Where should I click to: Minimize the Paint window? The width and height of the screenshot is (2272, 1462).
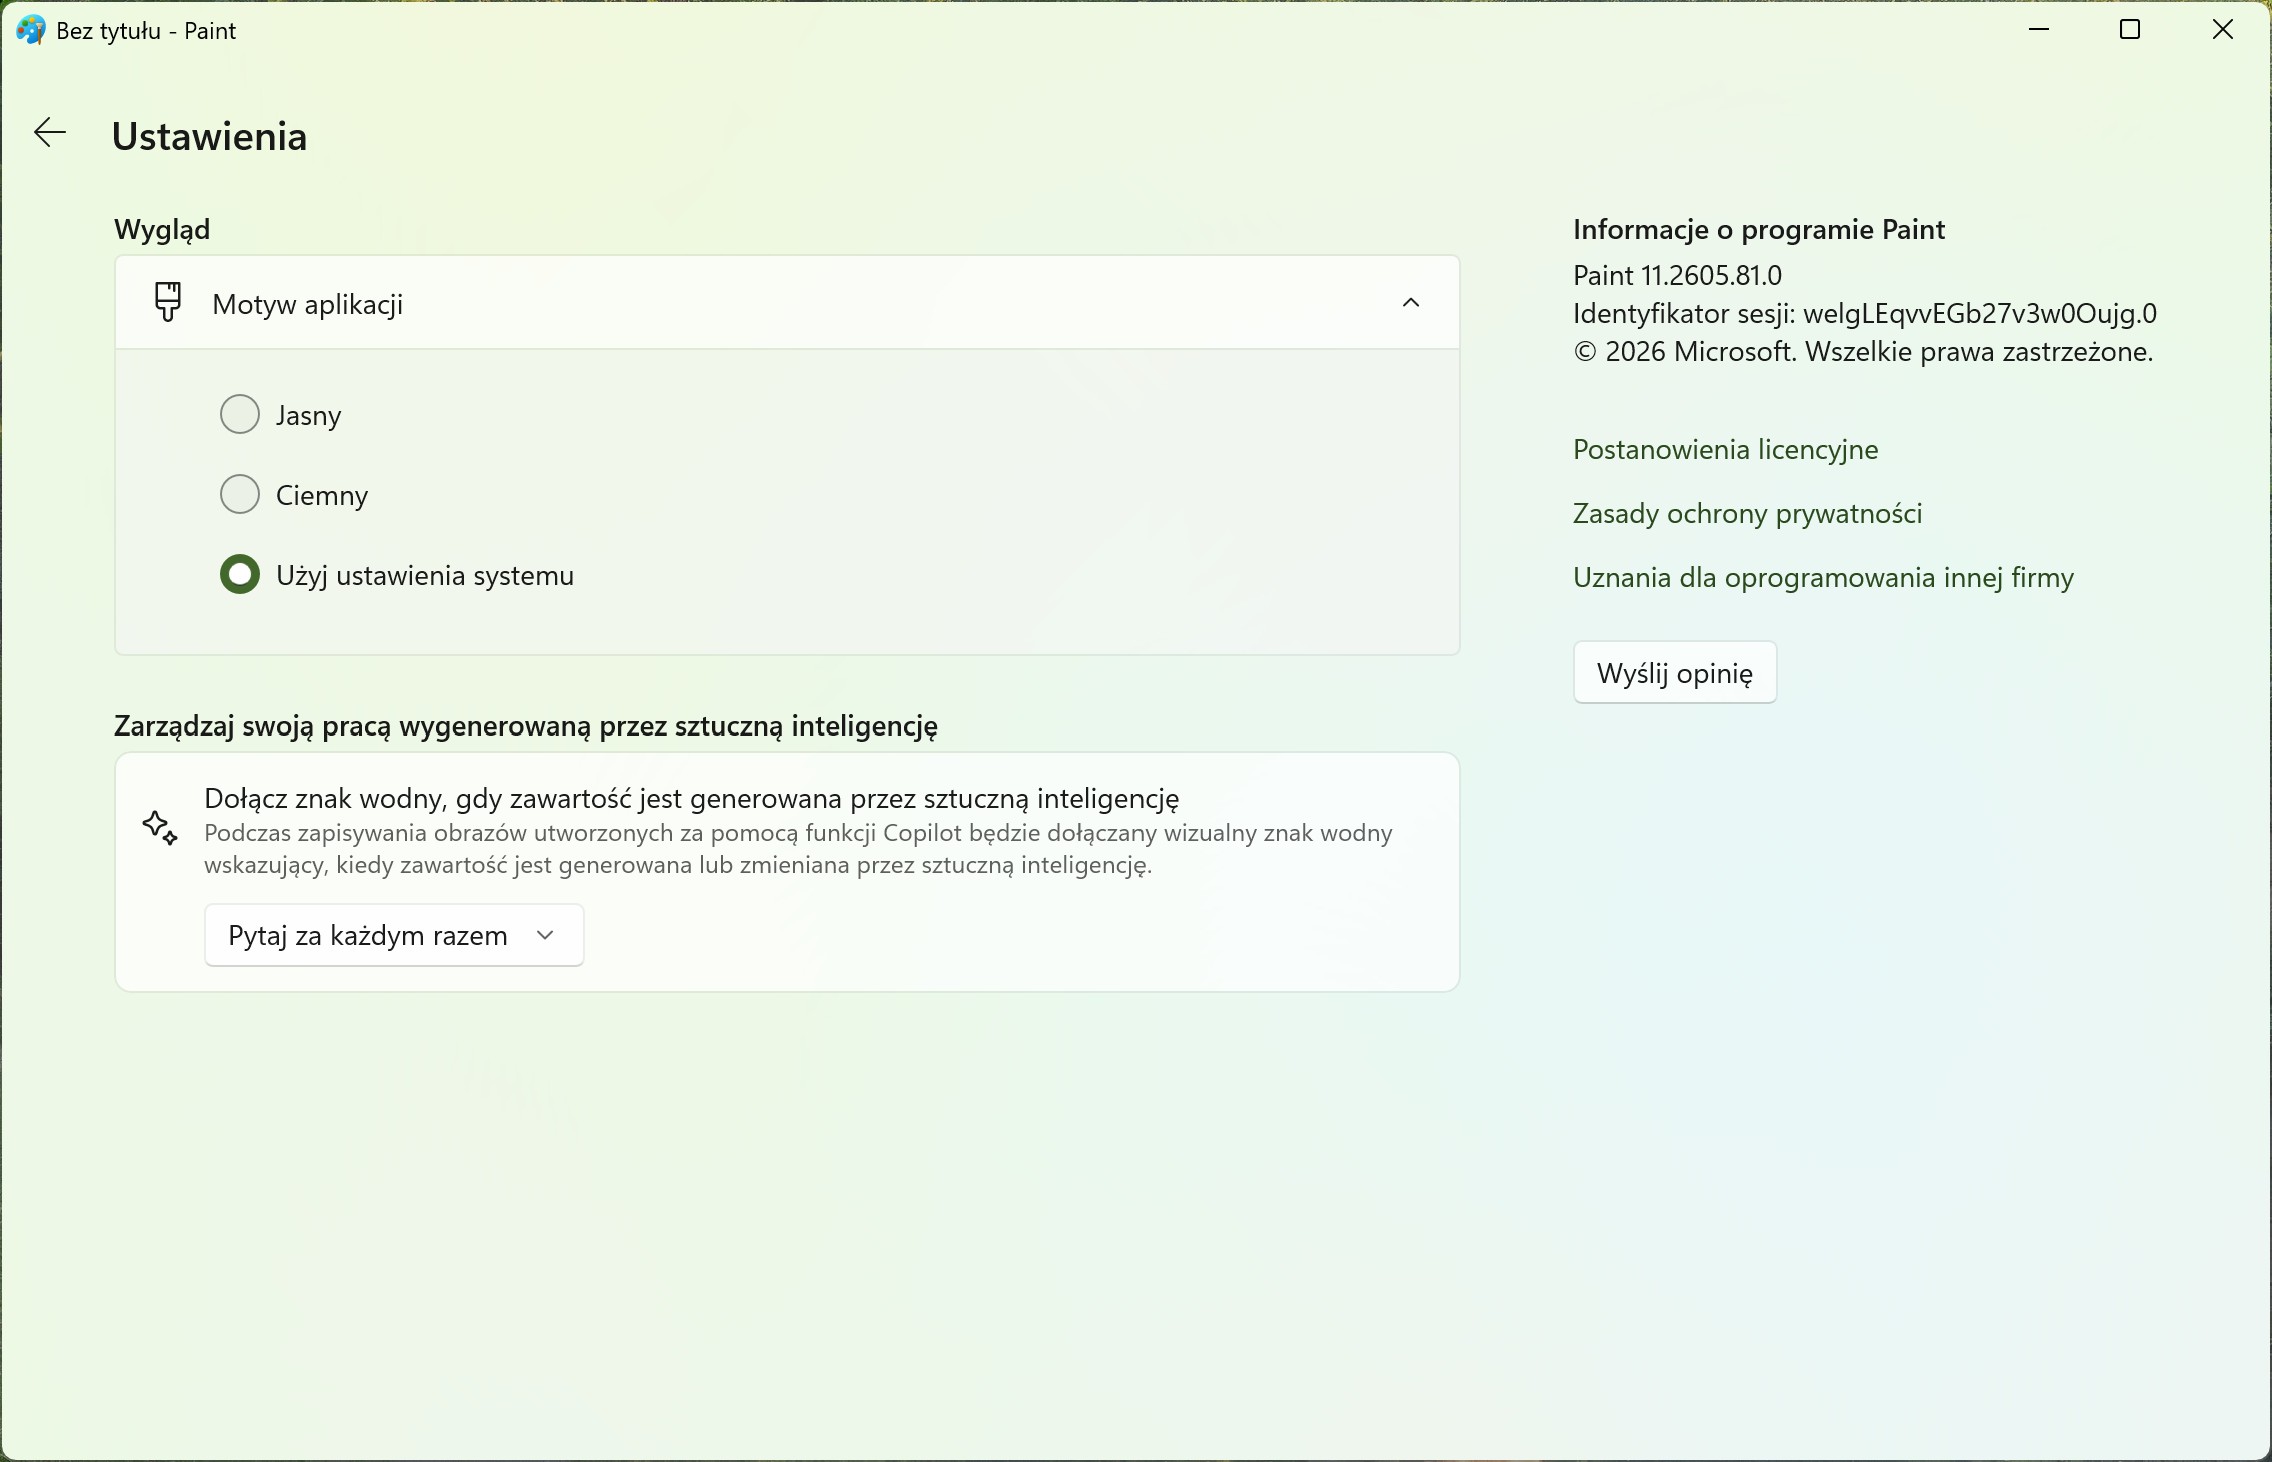2039,30
